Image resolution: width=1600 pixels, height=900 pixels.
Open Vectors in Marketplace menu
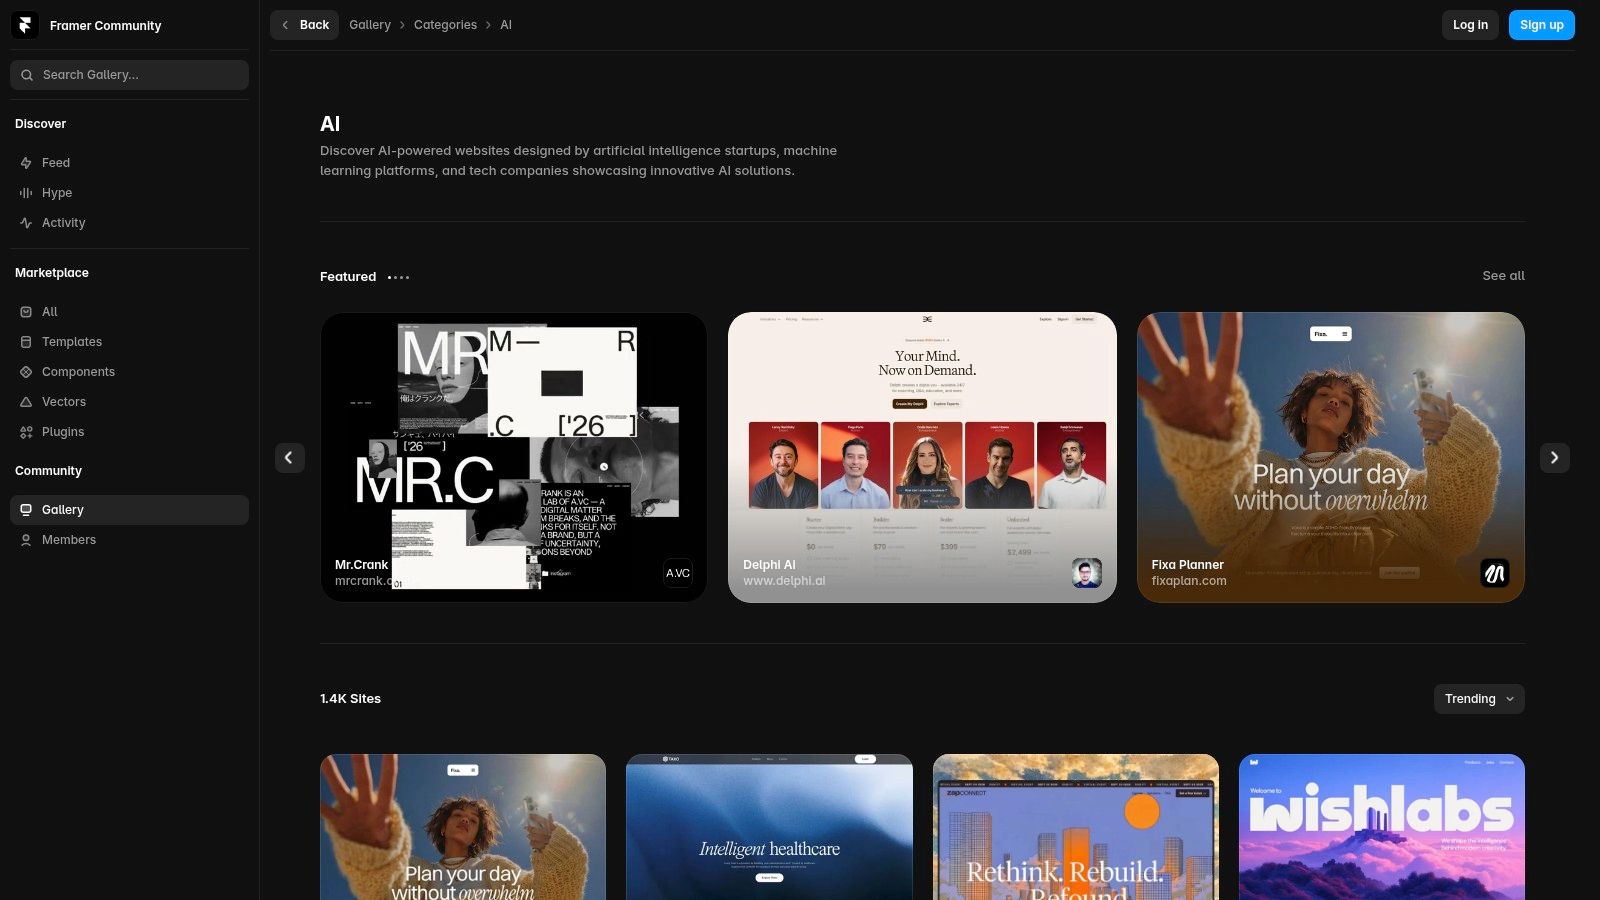tap(129, 402)
